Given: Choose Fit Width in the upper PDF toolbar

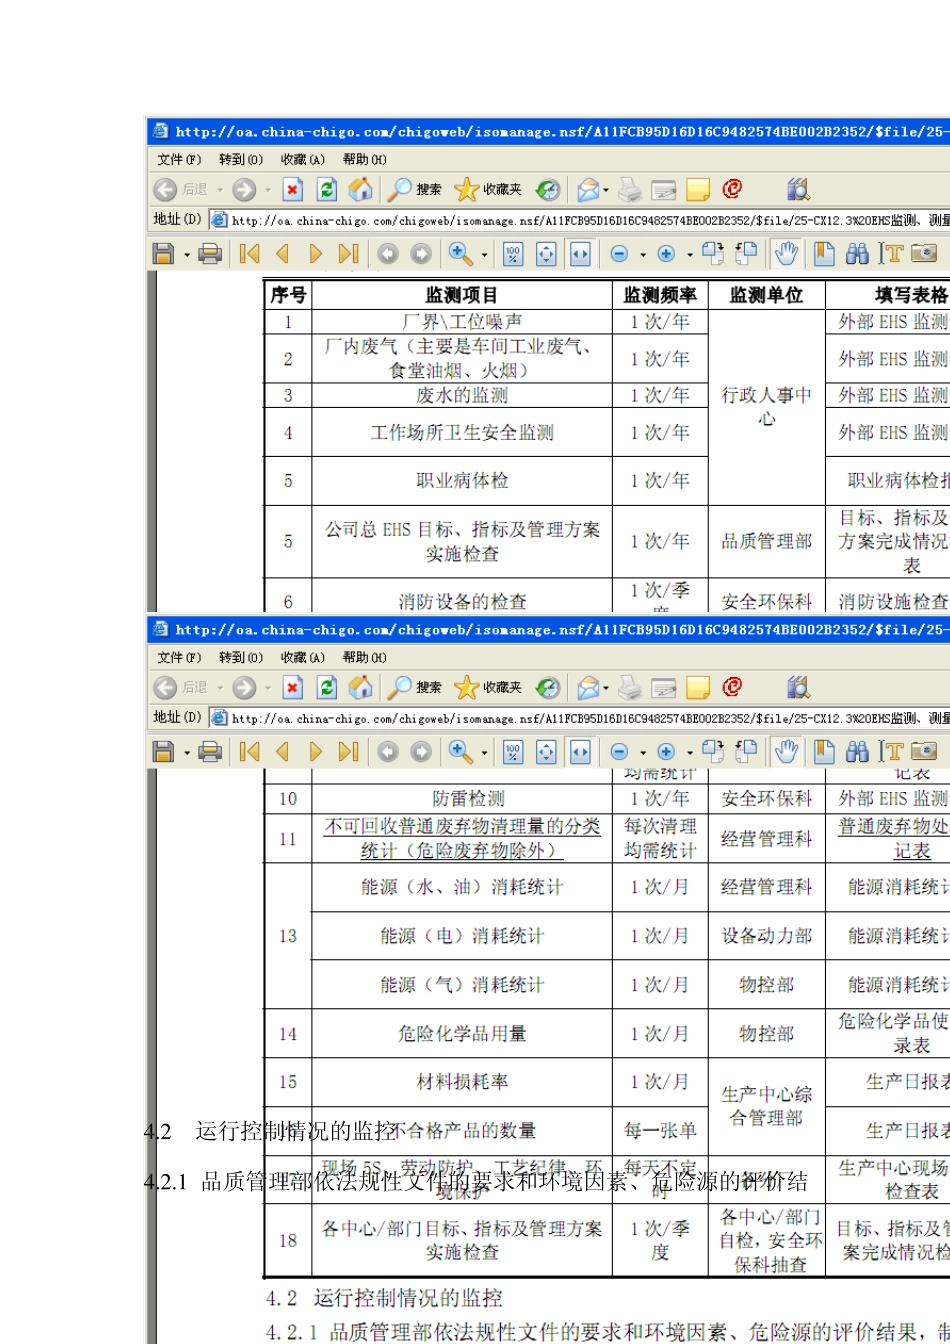Looking at the screenshot, I should pyautogui.click(x=580, y=254).
